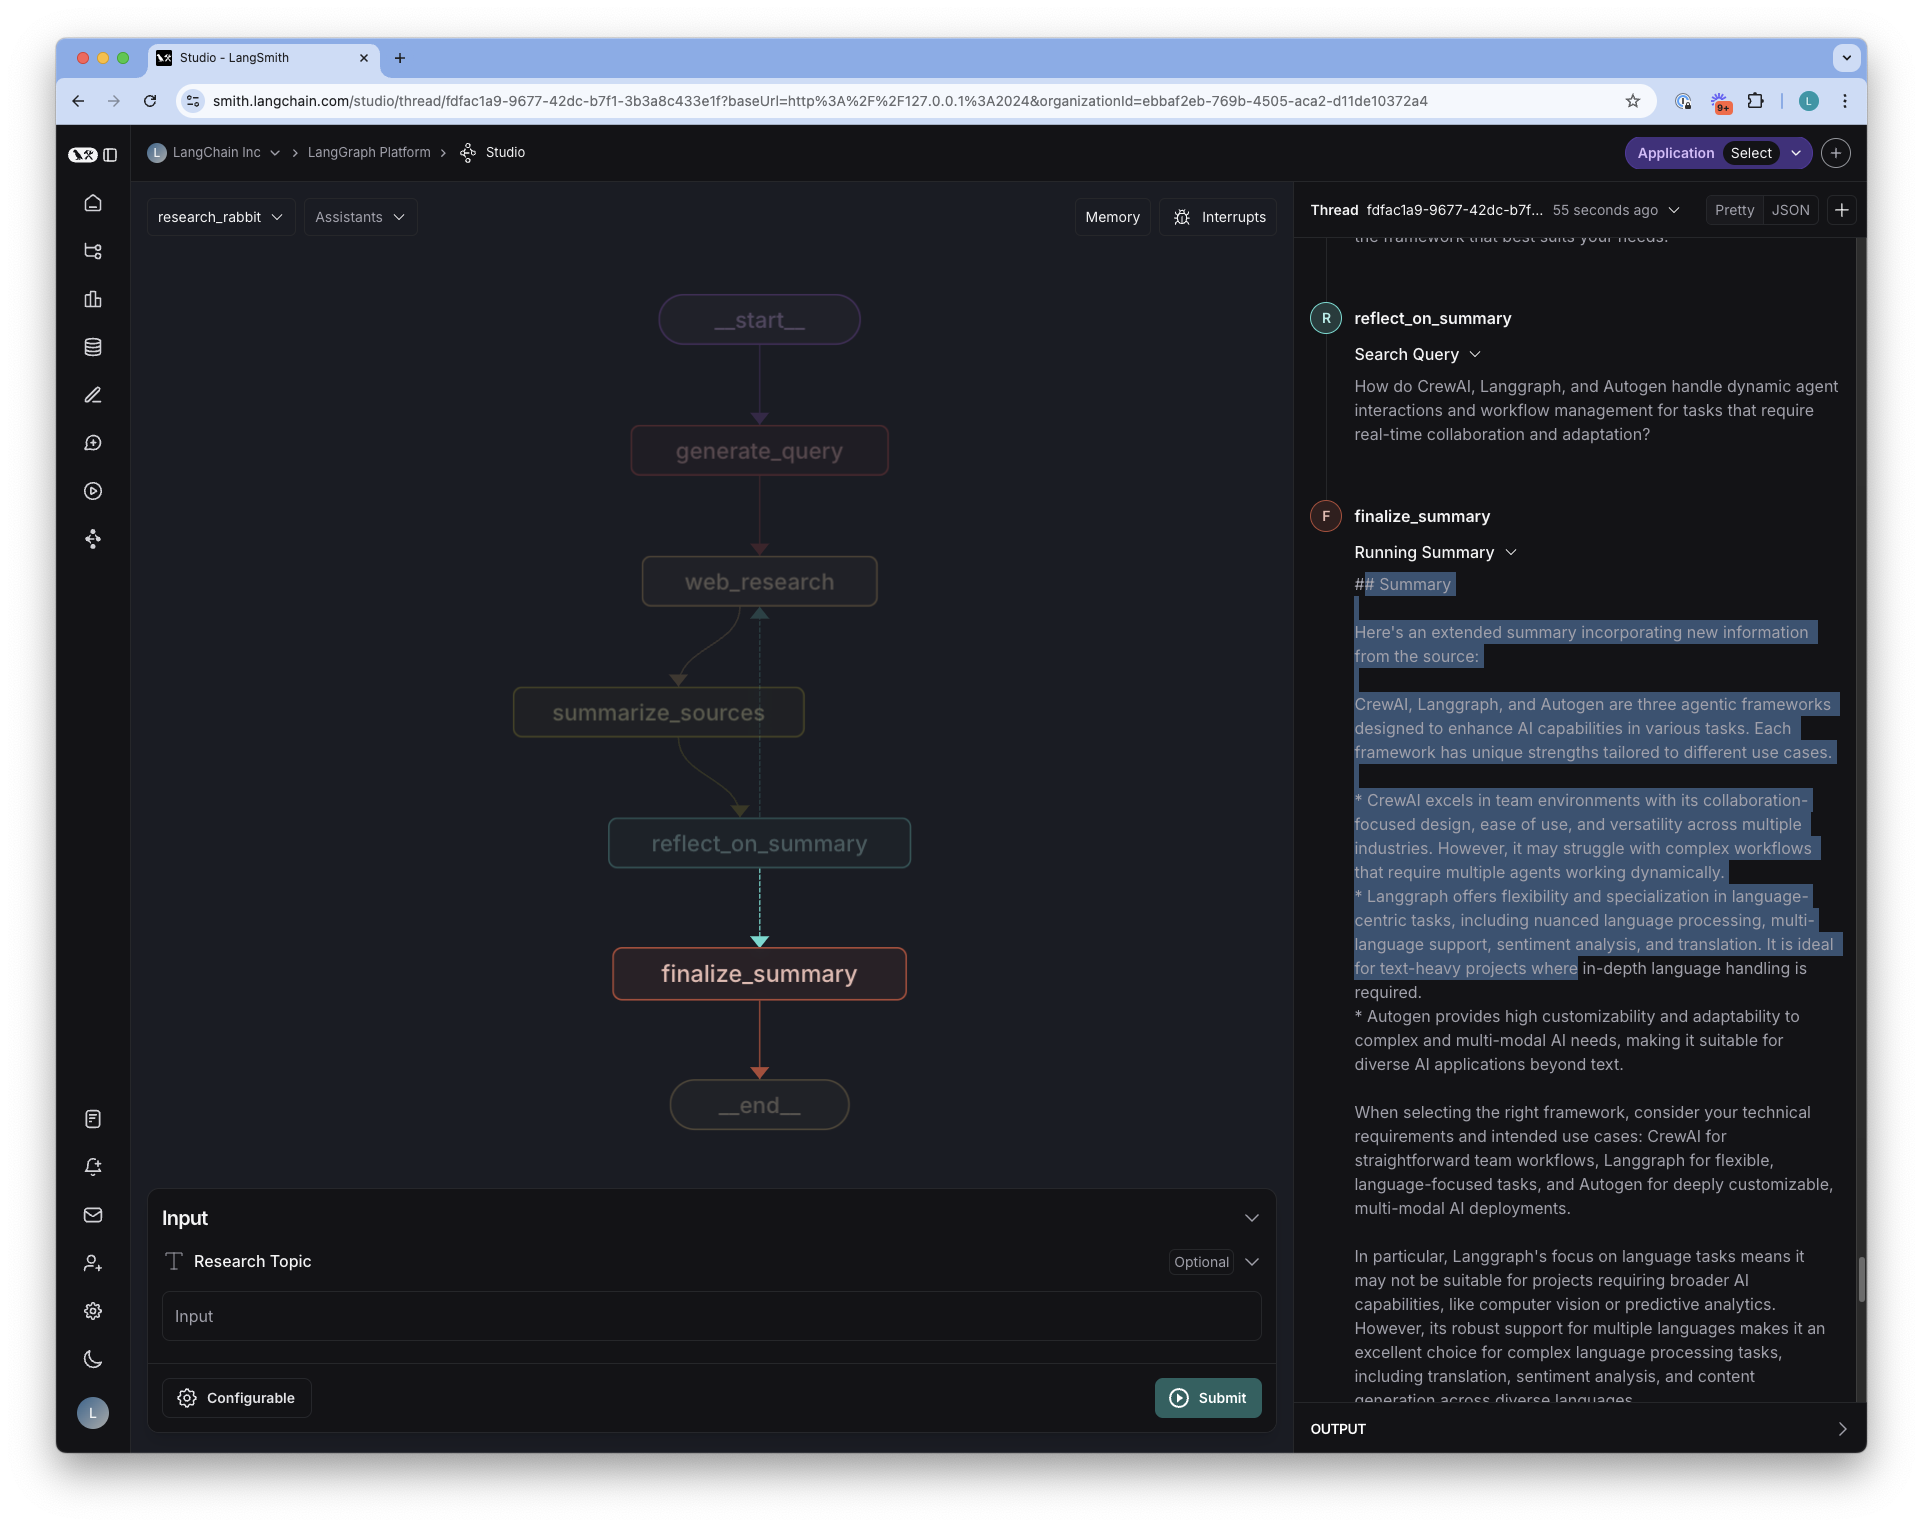Open the Datasets database icon in sidebar
The height and width of the screenshot is (1527, 1923).
pyautogui.click(x=93, y=347)
